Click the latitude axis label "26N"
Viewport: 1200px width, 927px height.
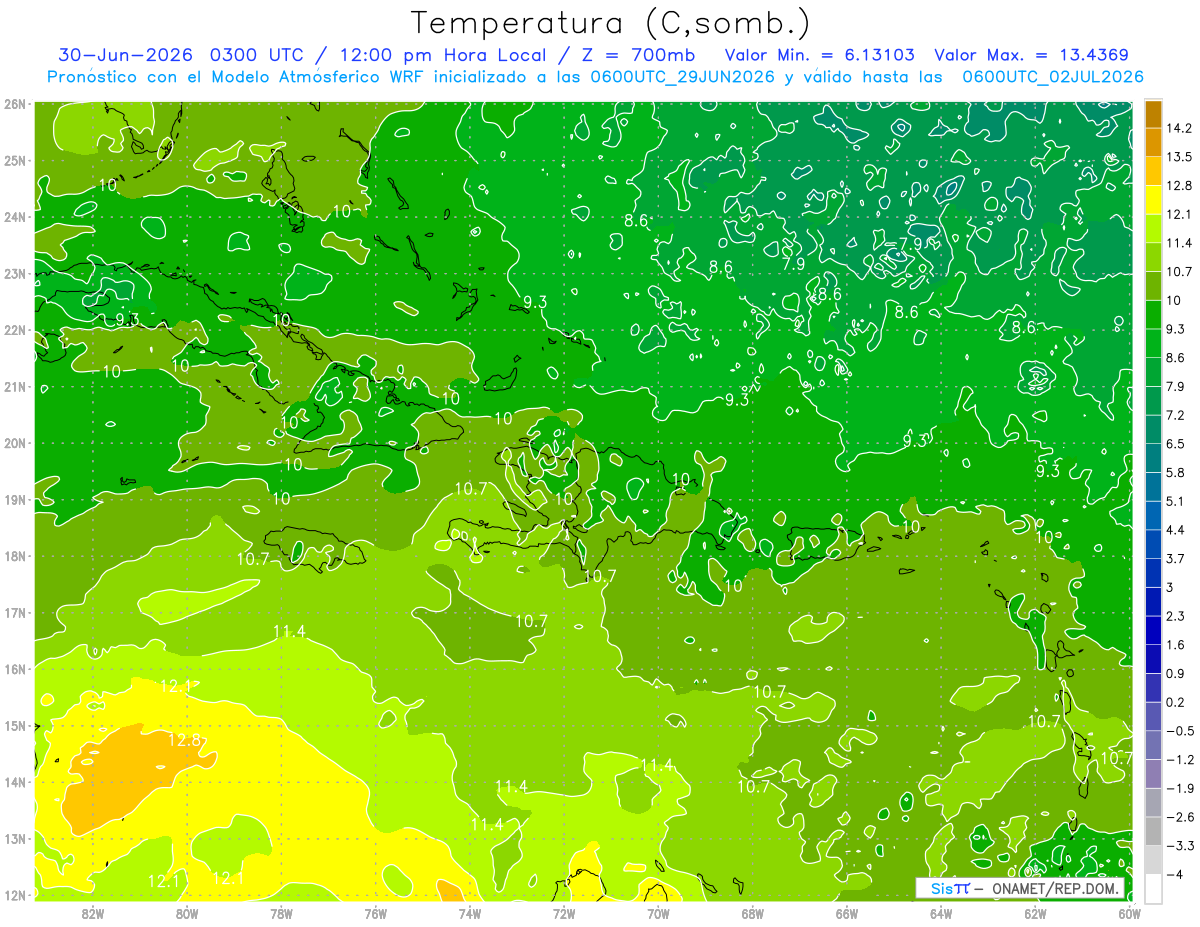[x=14, y=104]
